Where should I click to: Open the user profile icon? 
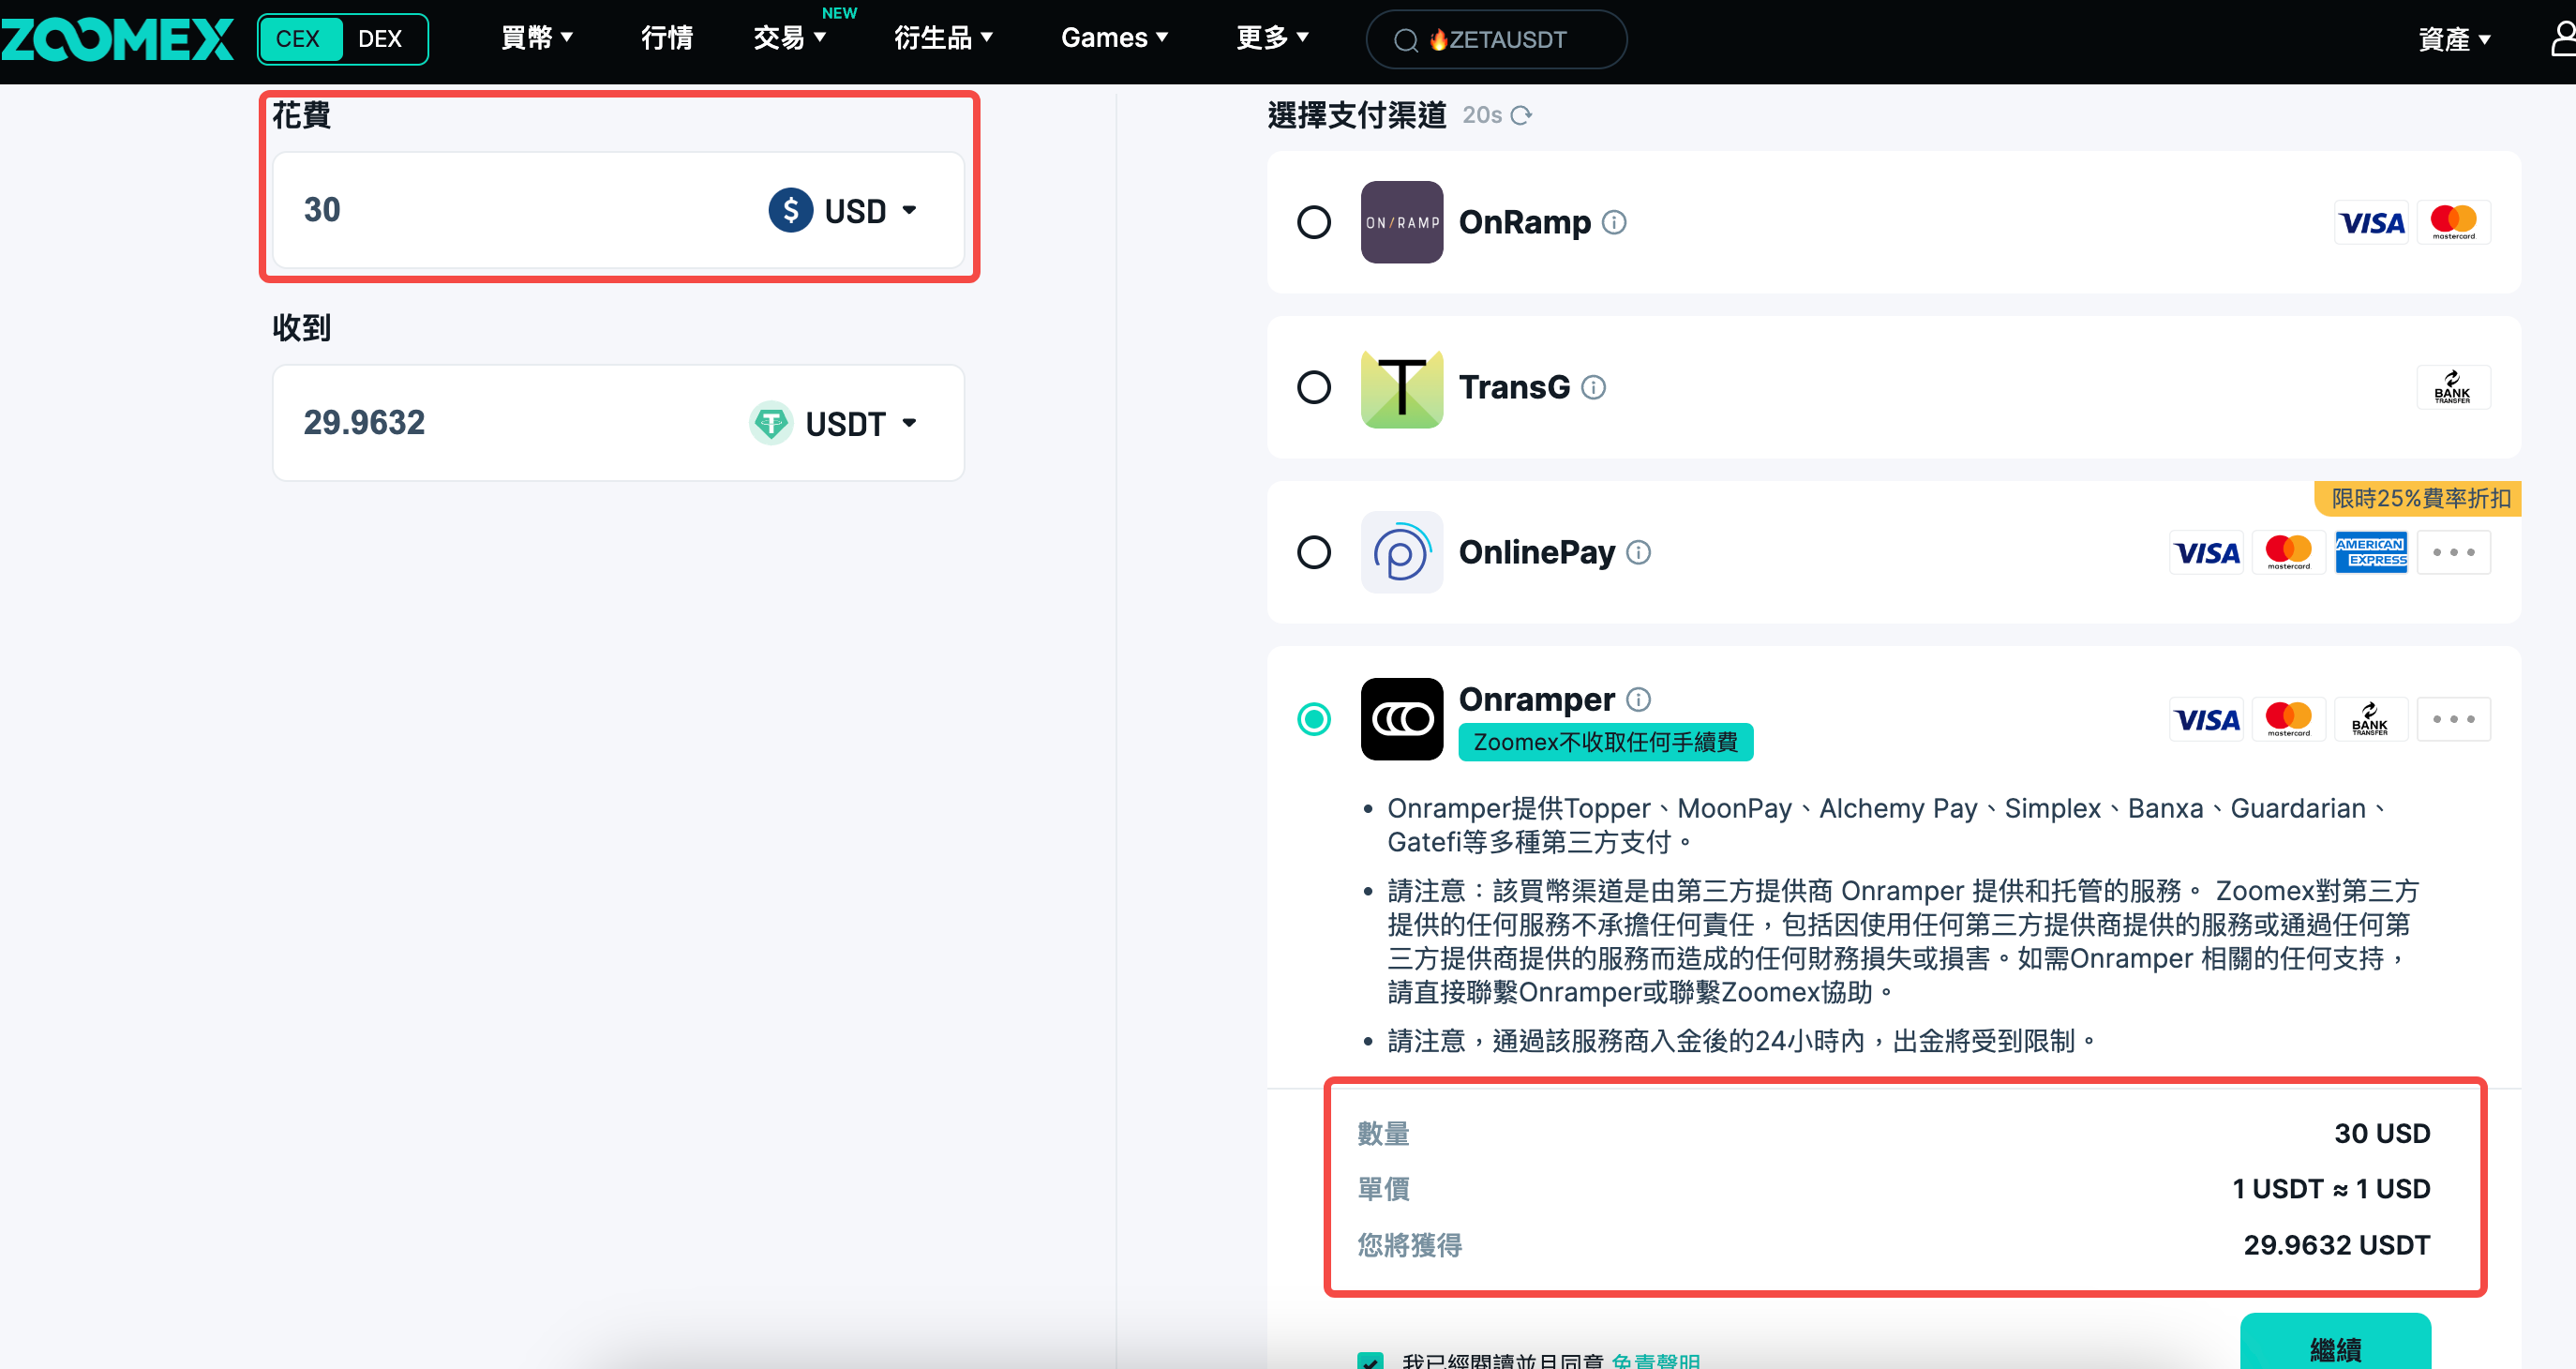pyautogui.click(x=2562, y=39)
